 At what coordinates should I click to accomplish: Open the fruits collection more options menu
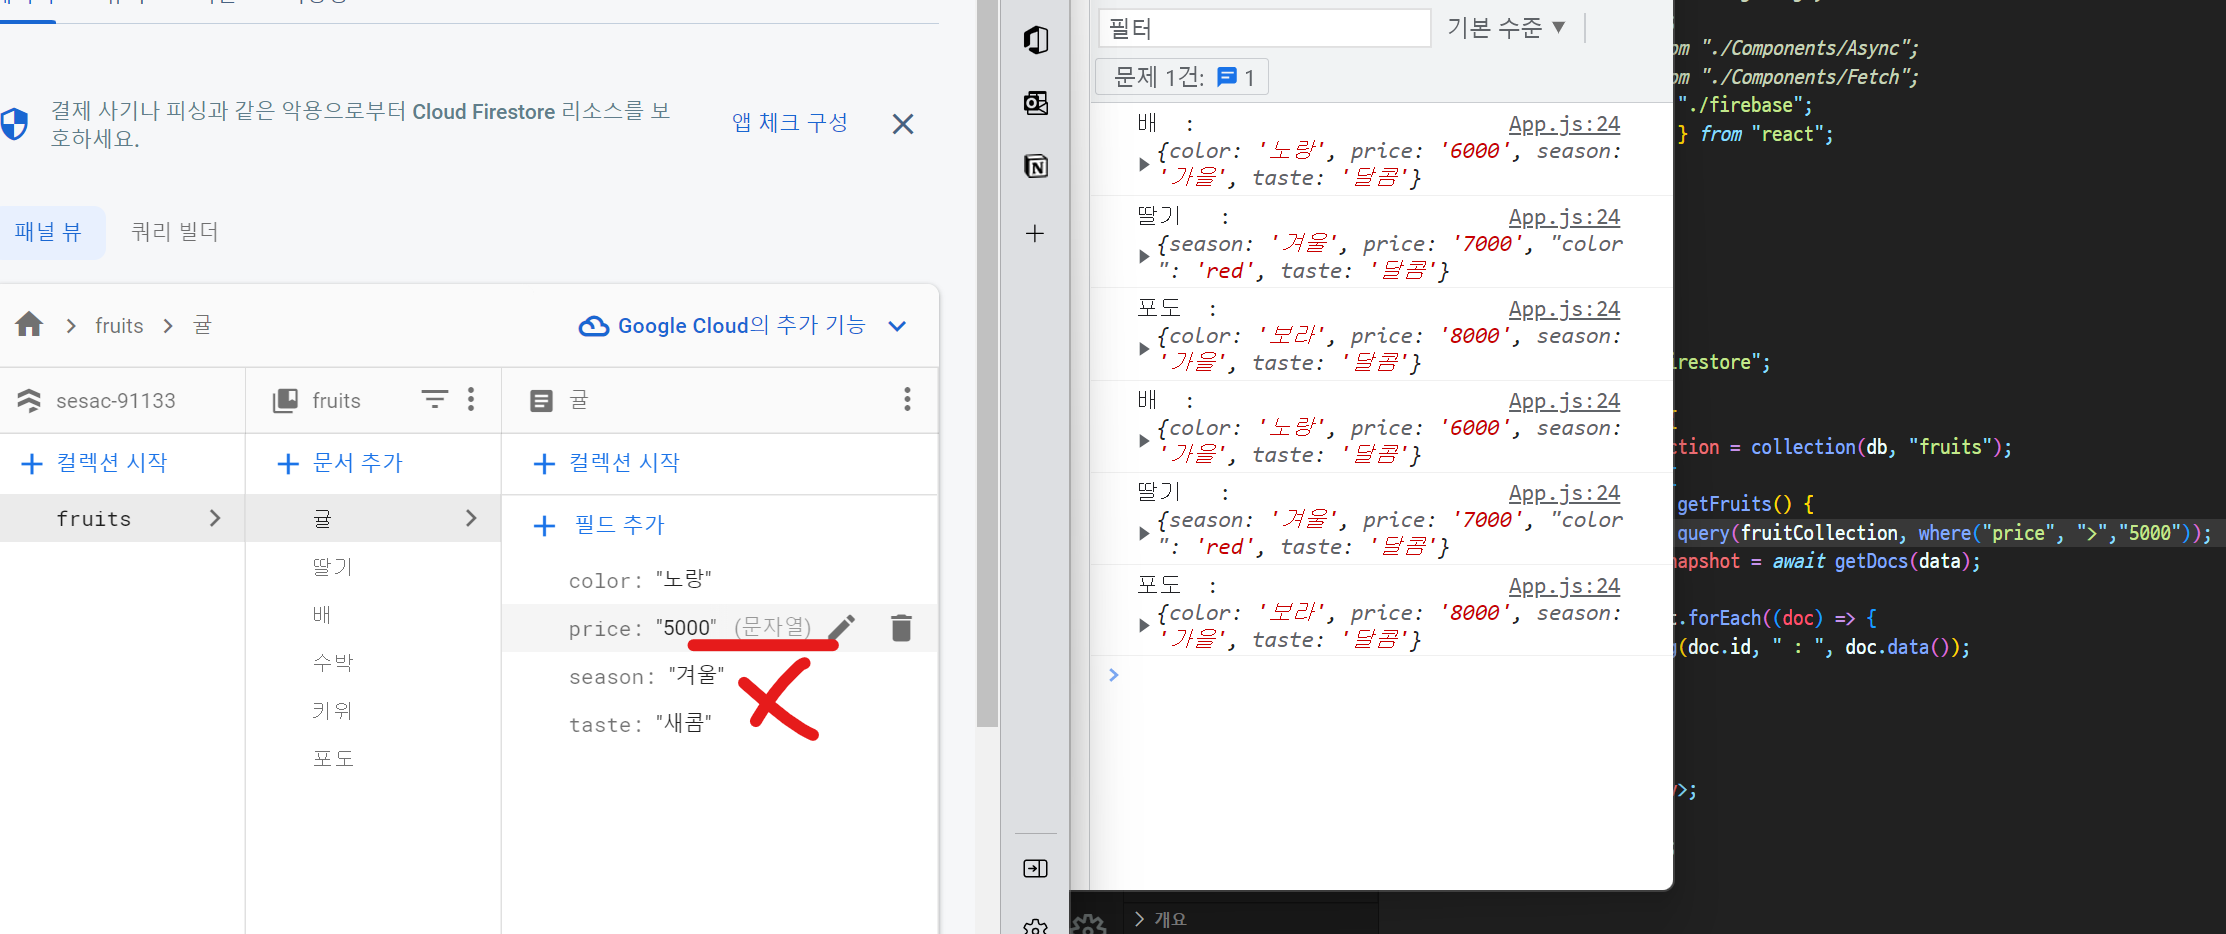point(471,399)
